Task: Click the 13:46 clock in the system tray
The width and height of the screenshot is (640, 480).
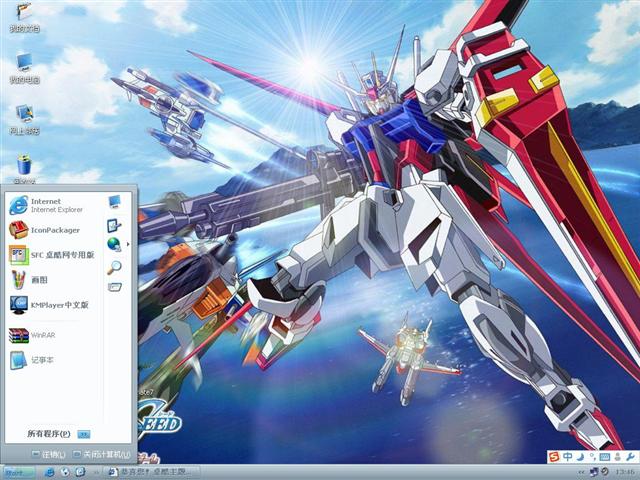Action: [624, 473]
